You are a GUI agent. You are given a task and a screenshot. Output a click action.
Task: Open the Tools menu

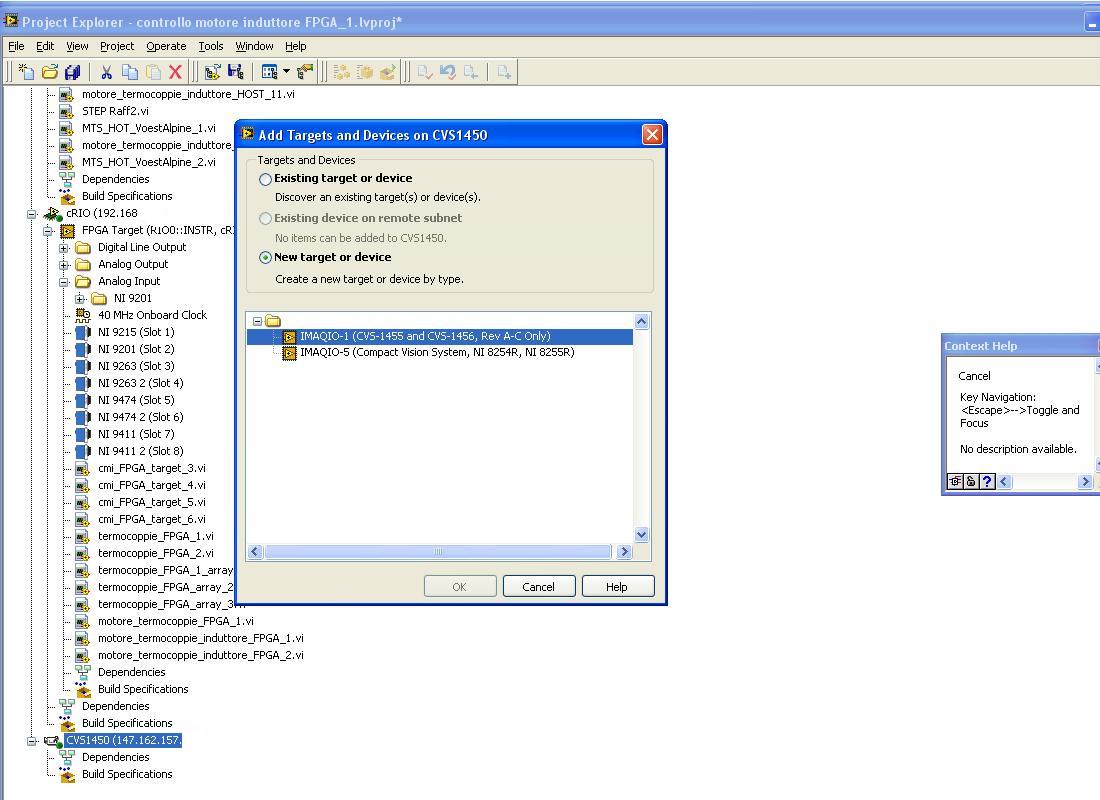click(x=210, y=46)
